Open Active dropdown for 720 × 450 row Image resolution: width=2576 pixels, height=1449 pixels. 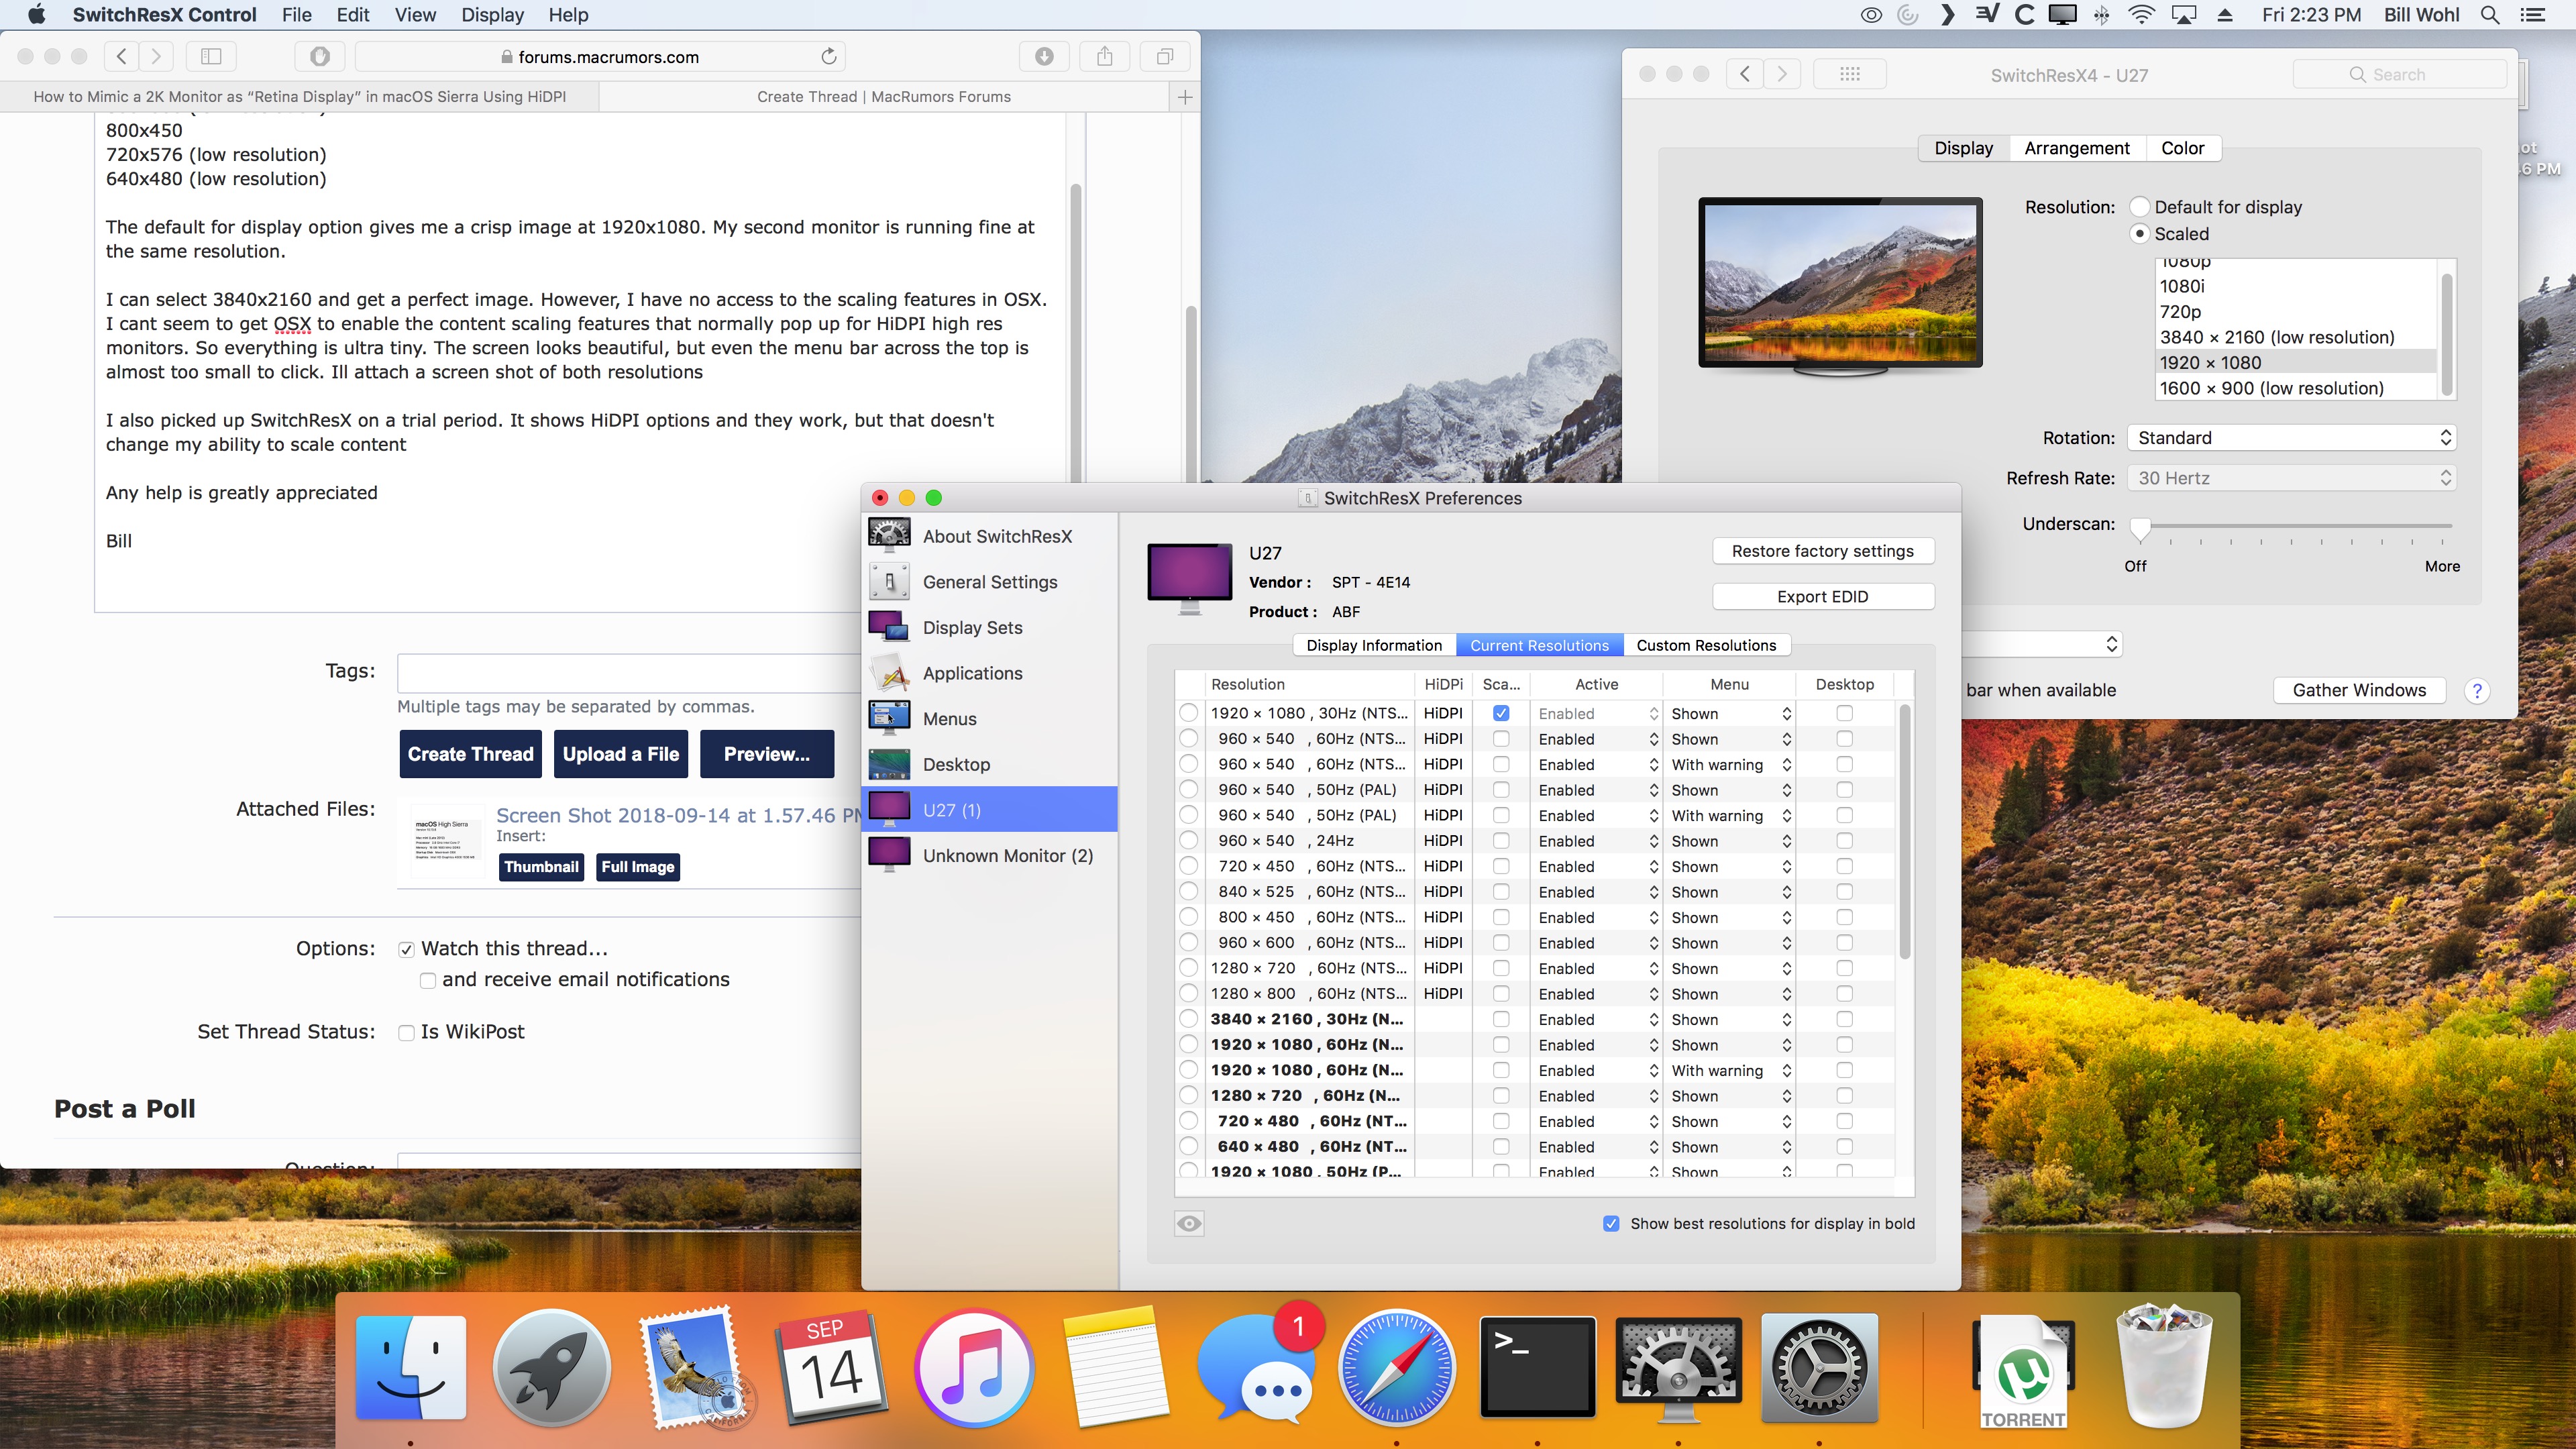pyautogui.click(x=1597, y=866)
